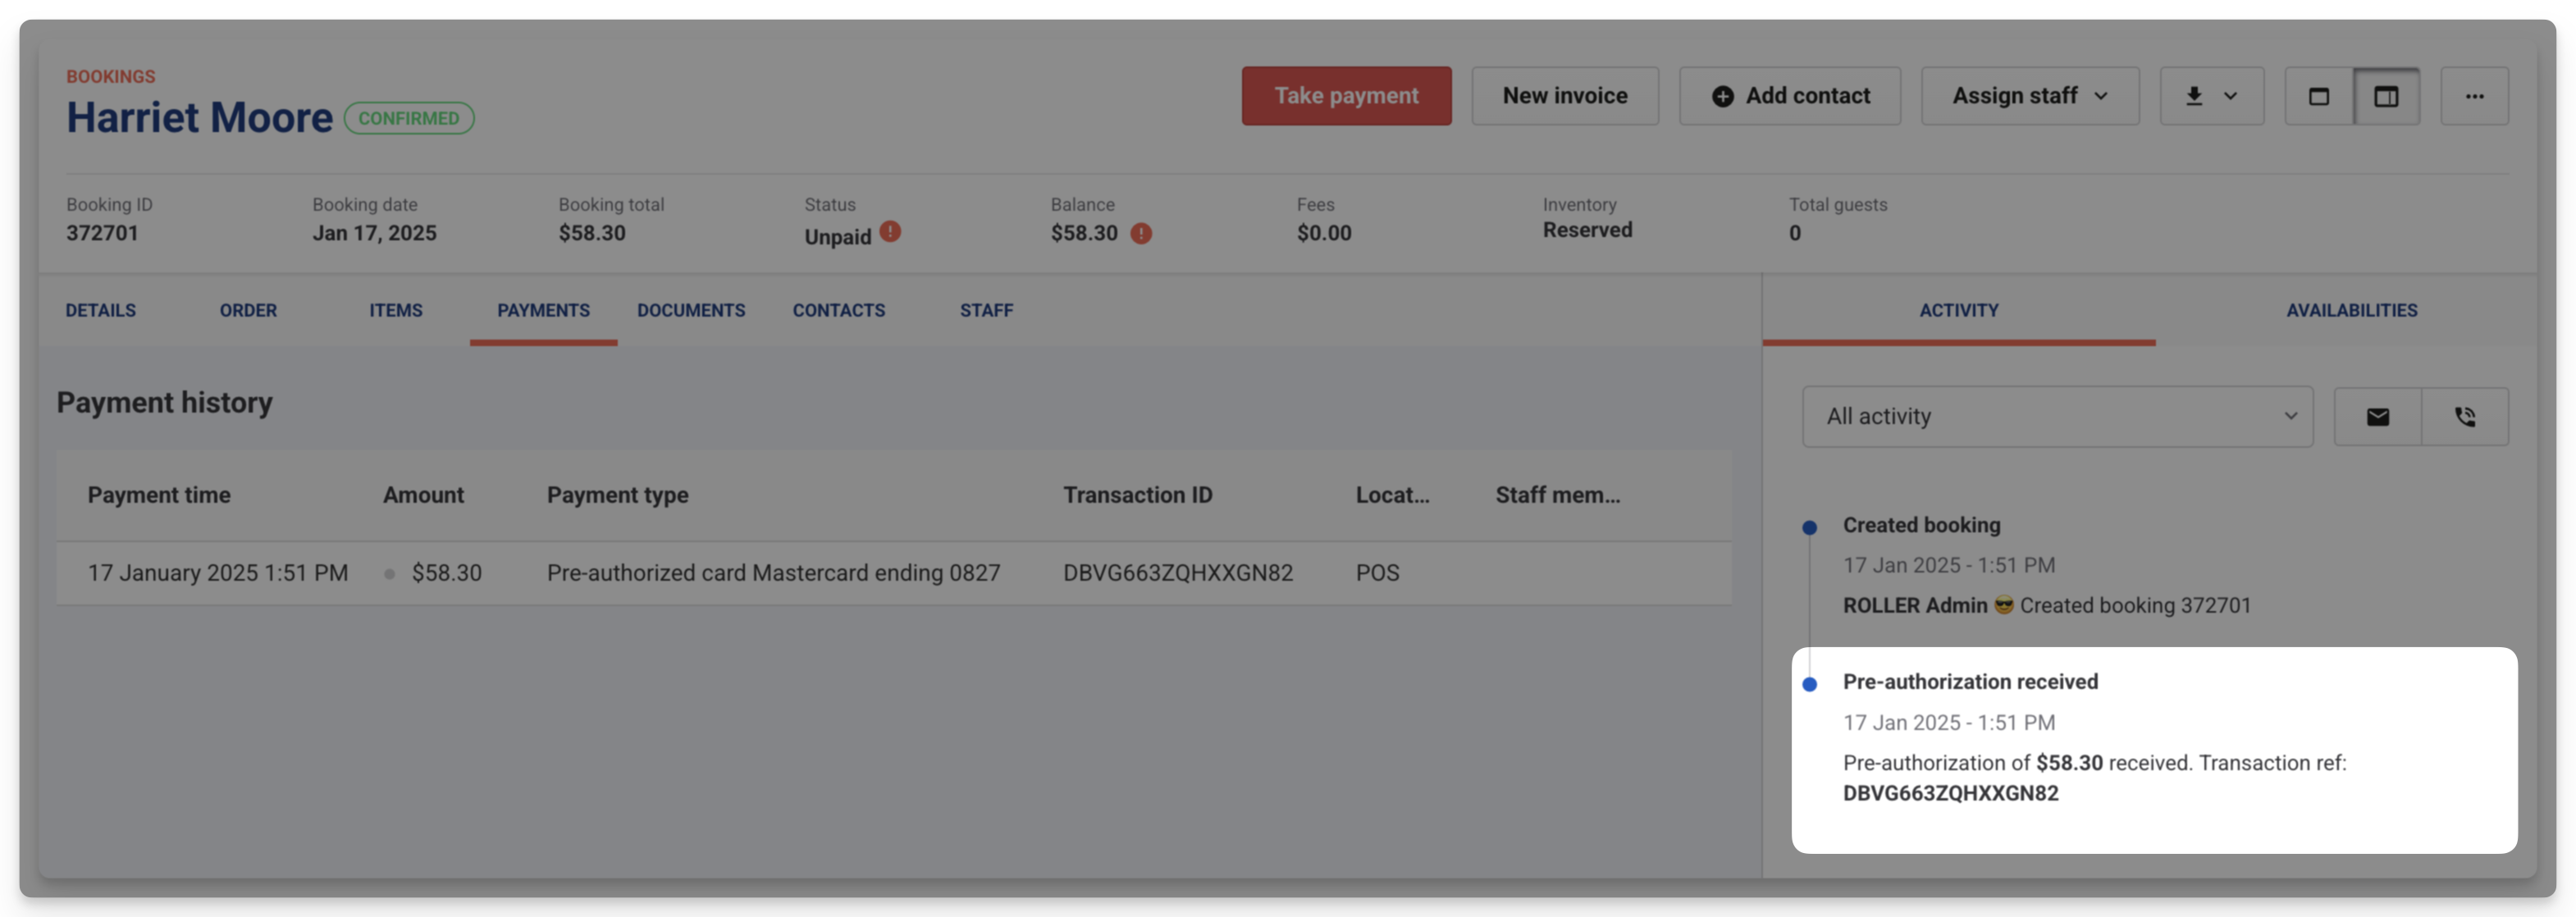This screenshot has height=917, width=2576.
Task: Click the Add contact button
Action: [x=1790, y=96]
